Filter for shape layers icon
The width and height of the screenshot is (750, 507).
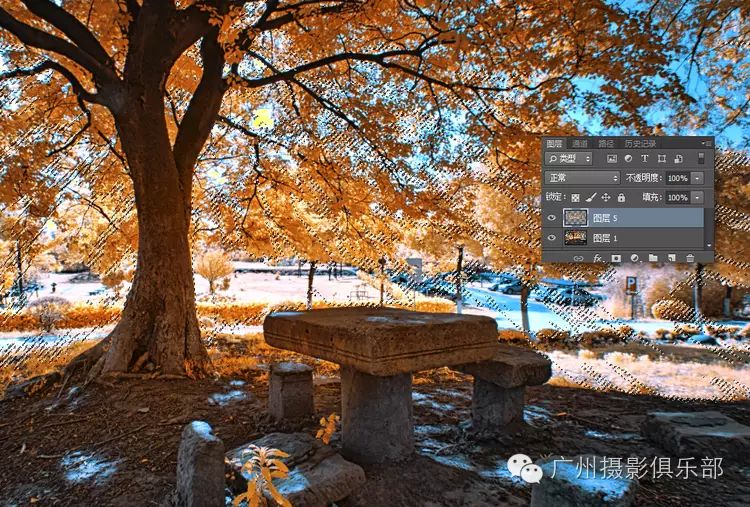click(x=662, y=159)
